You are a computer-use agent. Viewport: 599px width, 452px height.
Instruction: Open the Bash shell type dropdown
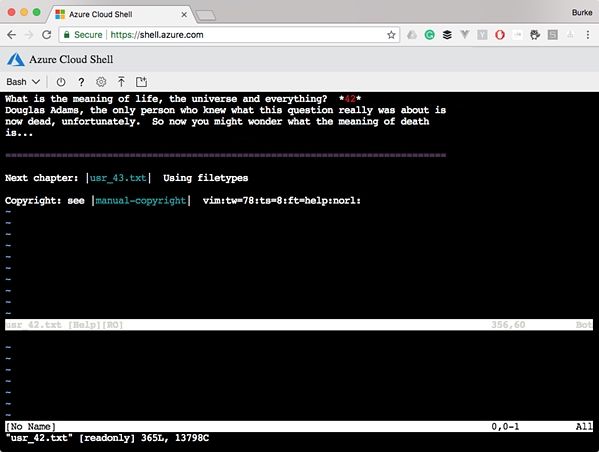[x=23, y=82]
